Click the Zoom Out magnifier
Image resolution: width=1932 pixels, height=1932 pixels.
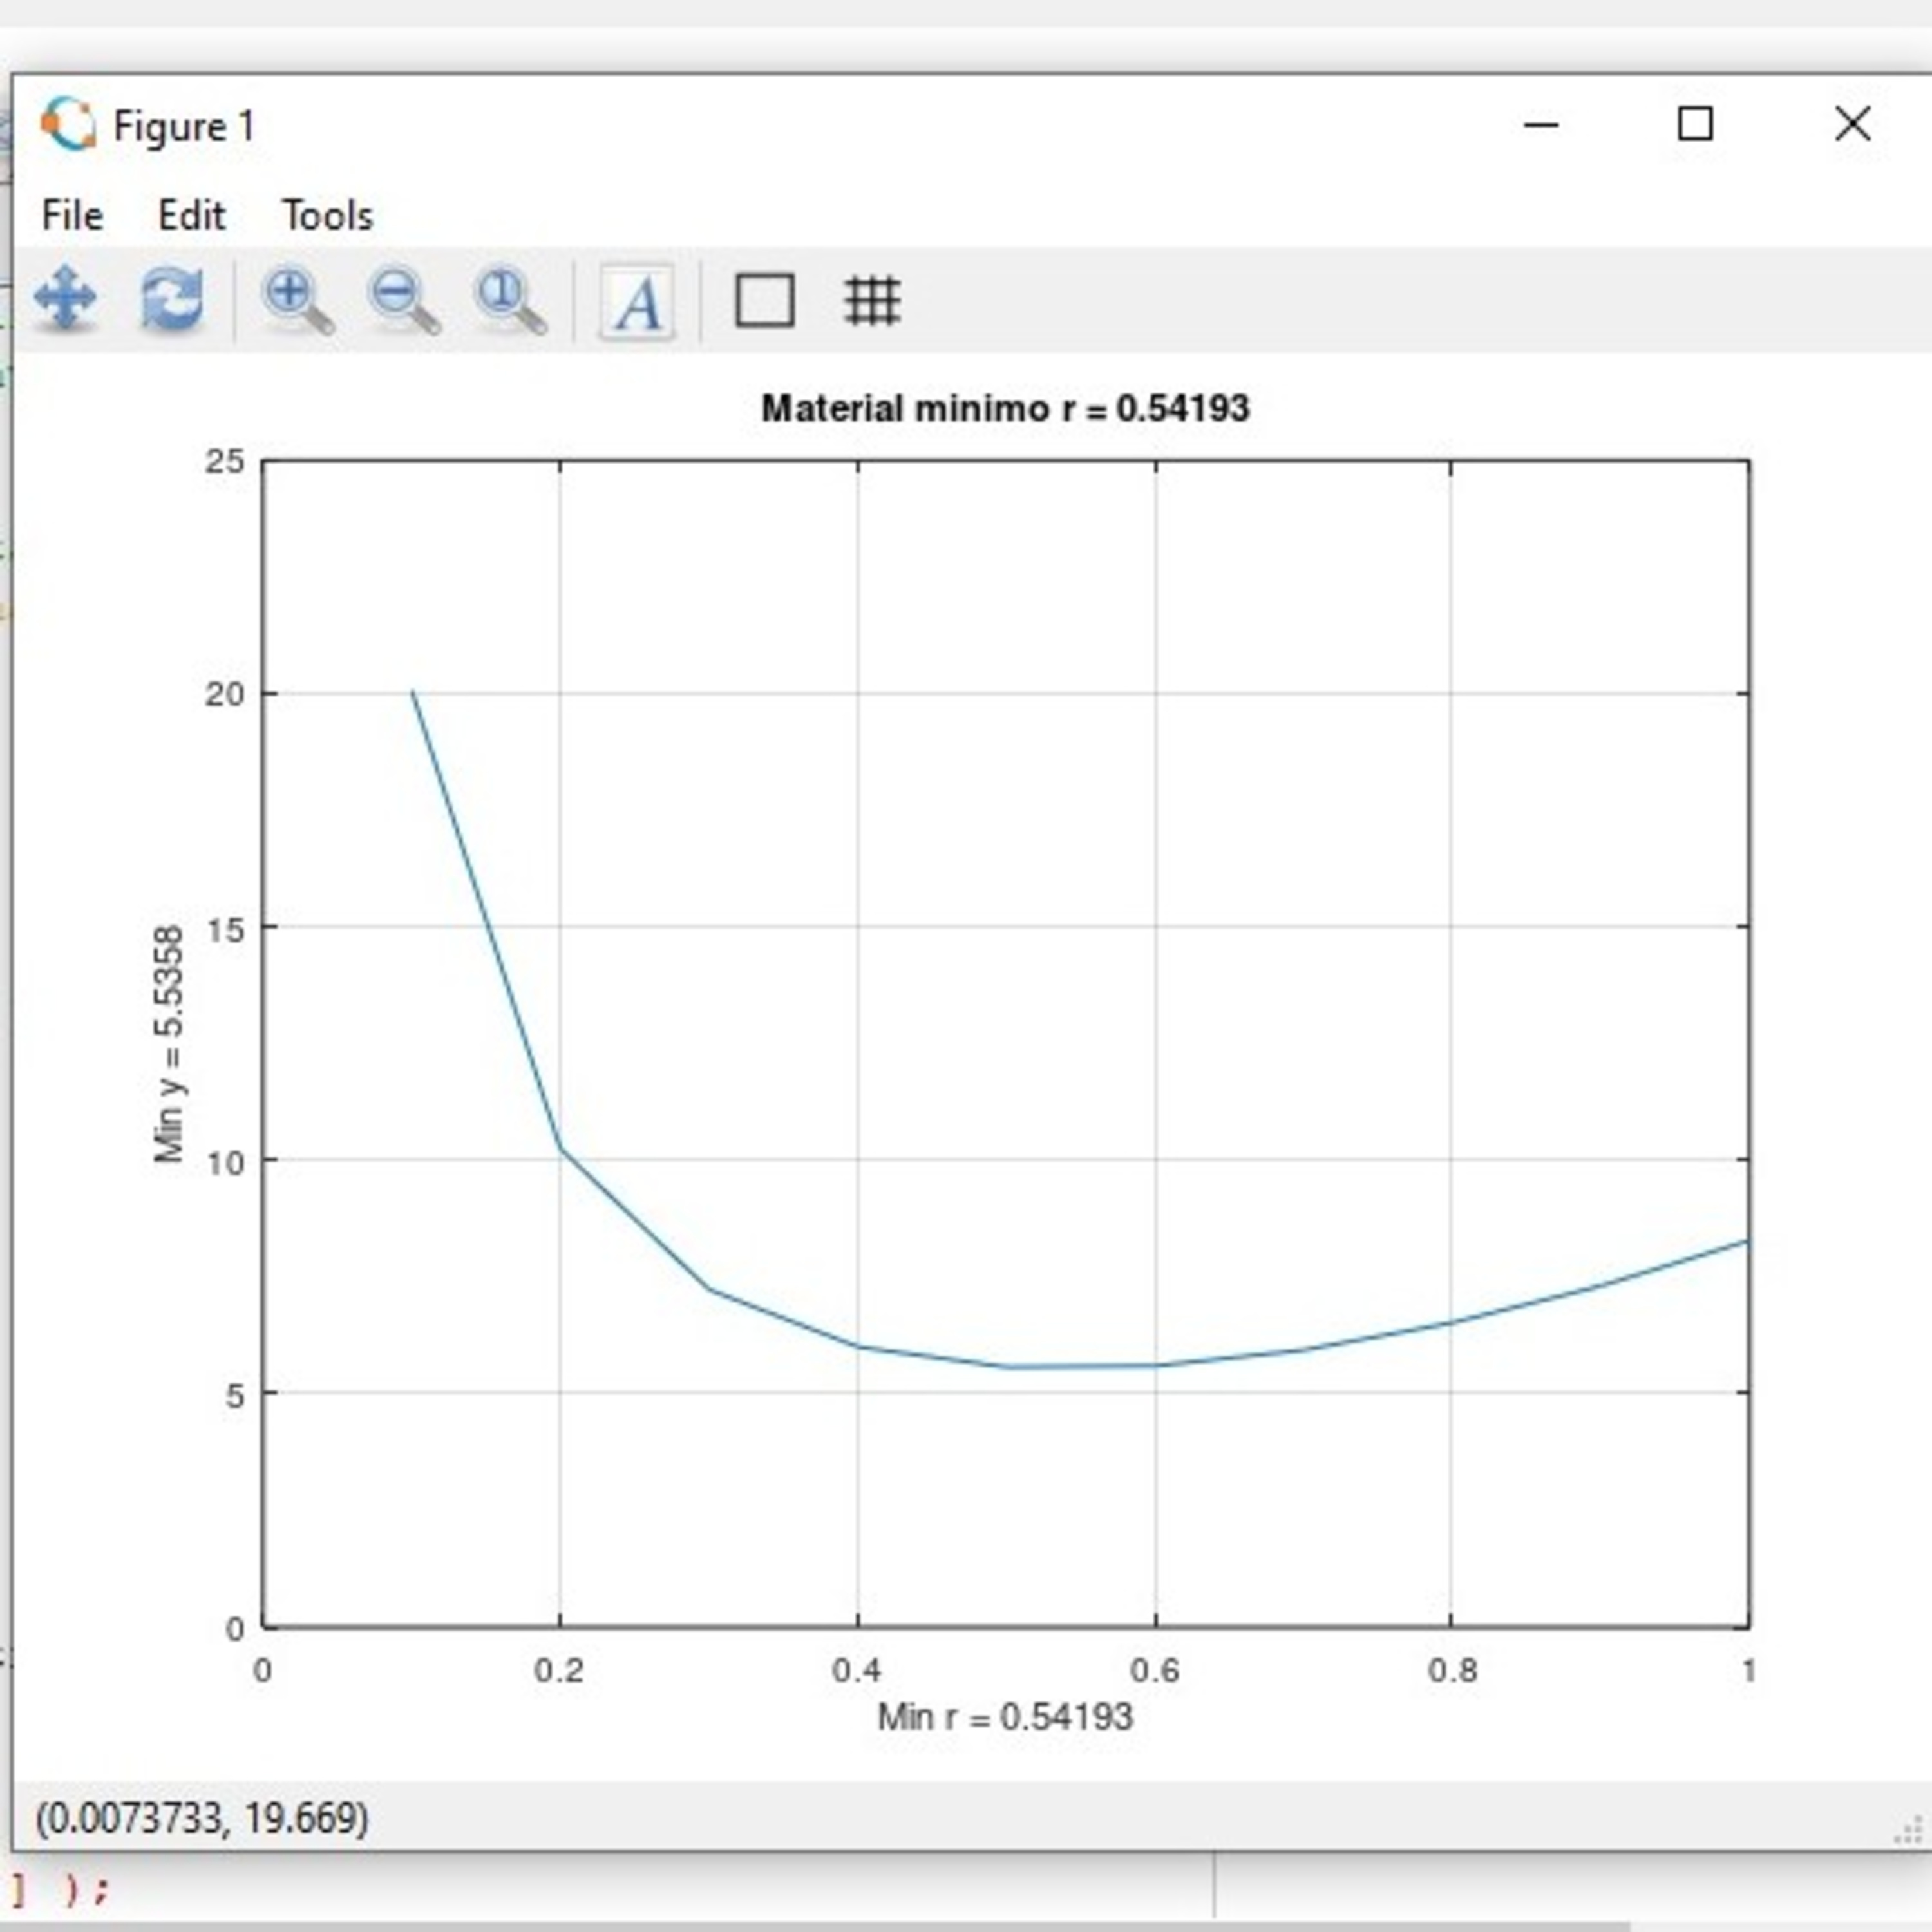(x=403, y=299)
